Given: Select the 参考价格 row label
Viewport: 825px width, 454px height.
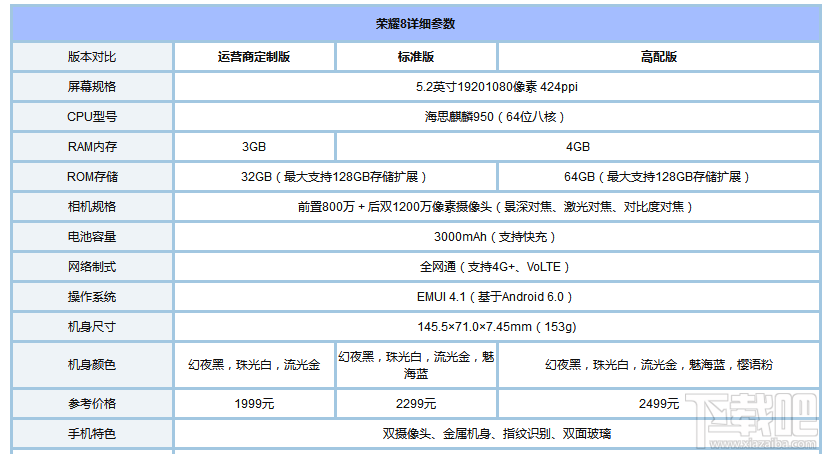Looking at the screenshot, I should (x=92, y=404).
